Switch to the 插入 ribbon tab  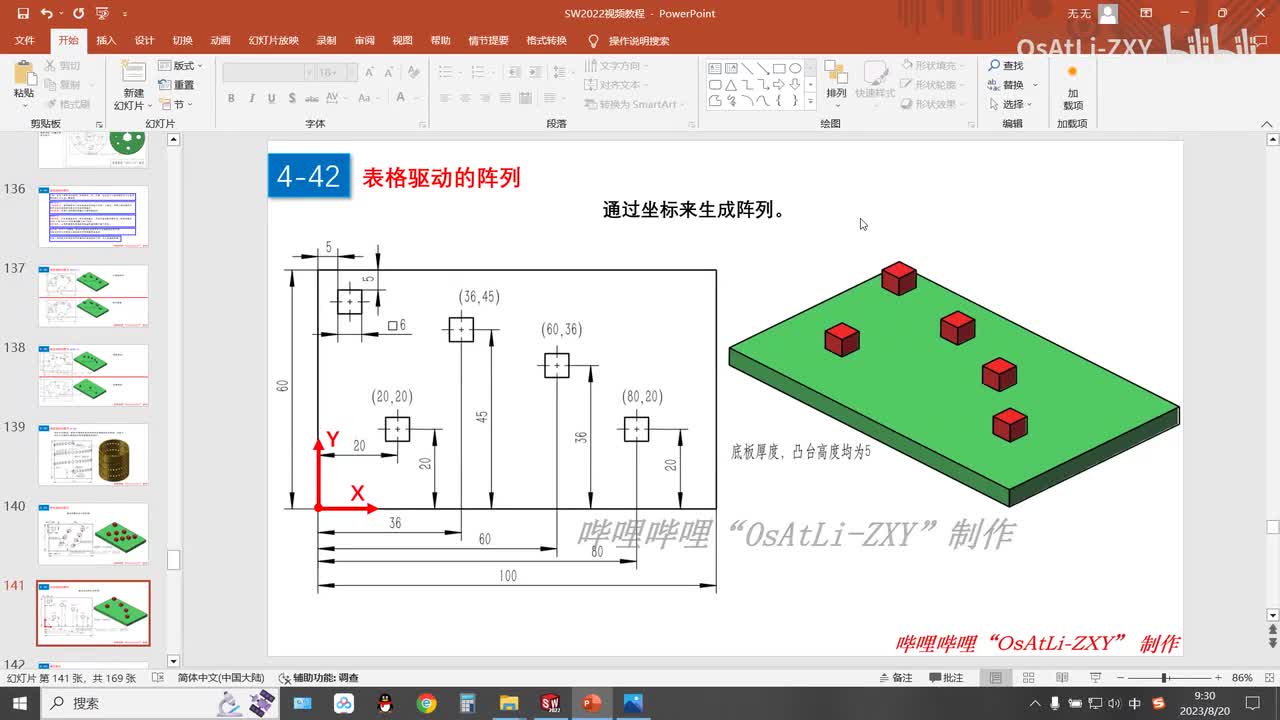106,41
